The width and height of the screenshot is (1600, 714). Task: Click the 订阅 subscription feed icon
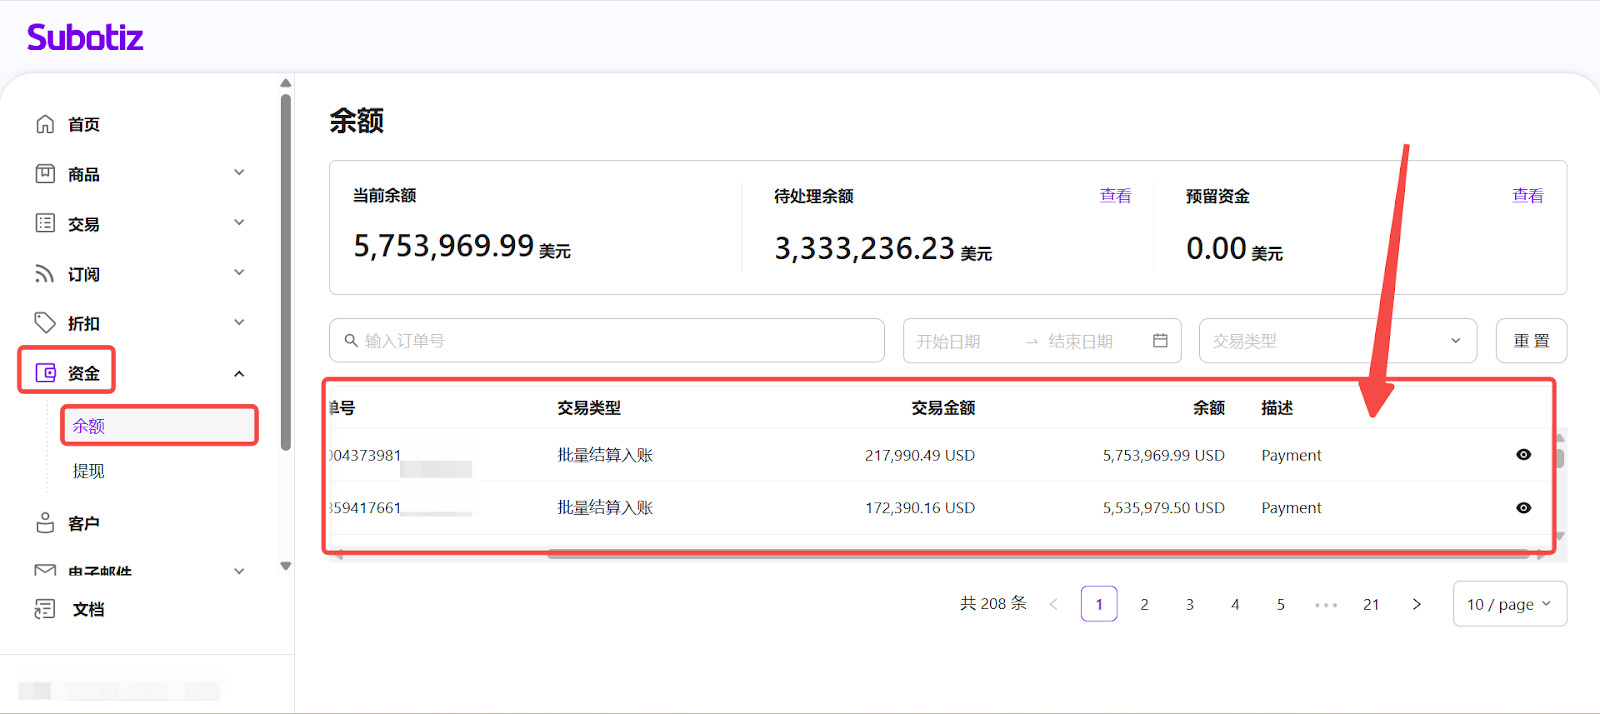point(45,273)
